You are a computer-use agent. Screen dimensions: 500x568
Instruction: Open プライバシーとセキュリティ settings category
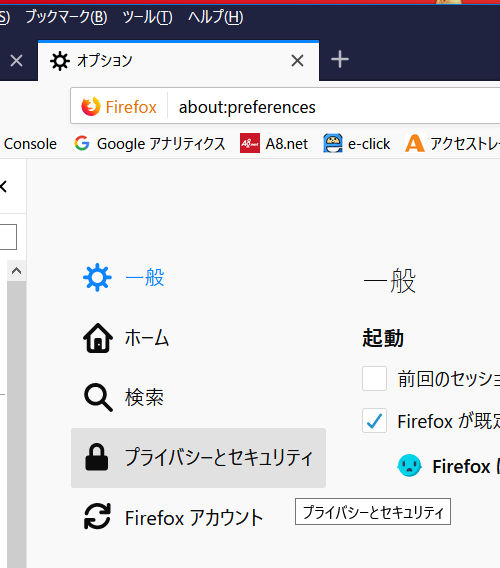198,458
